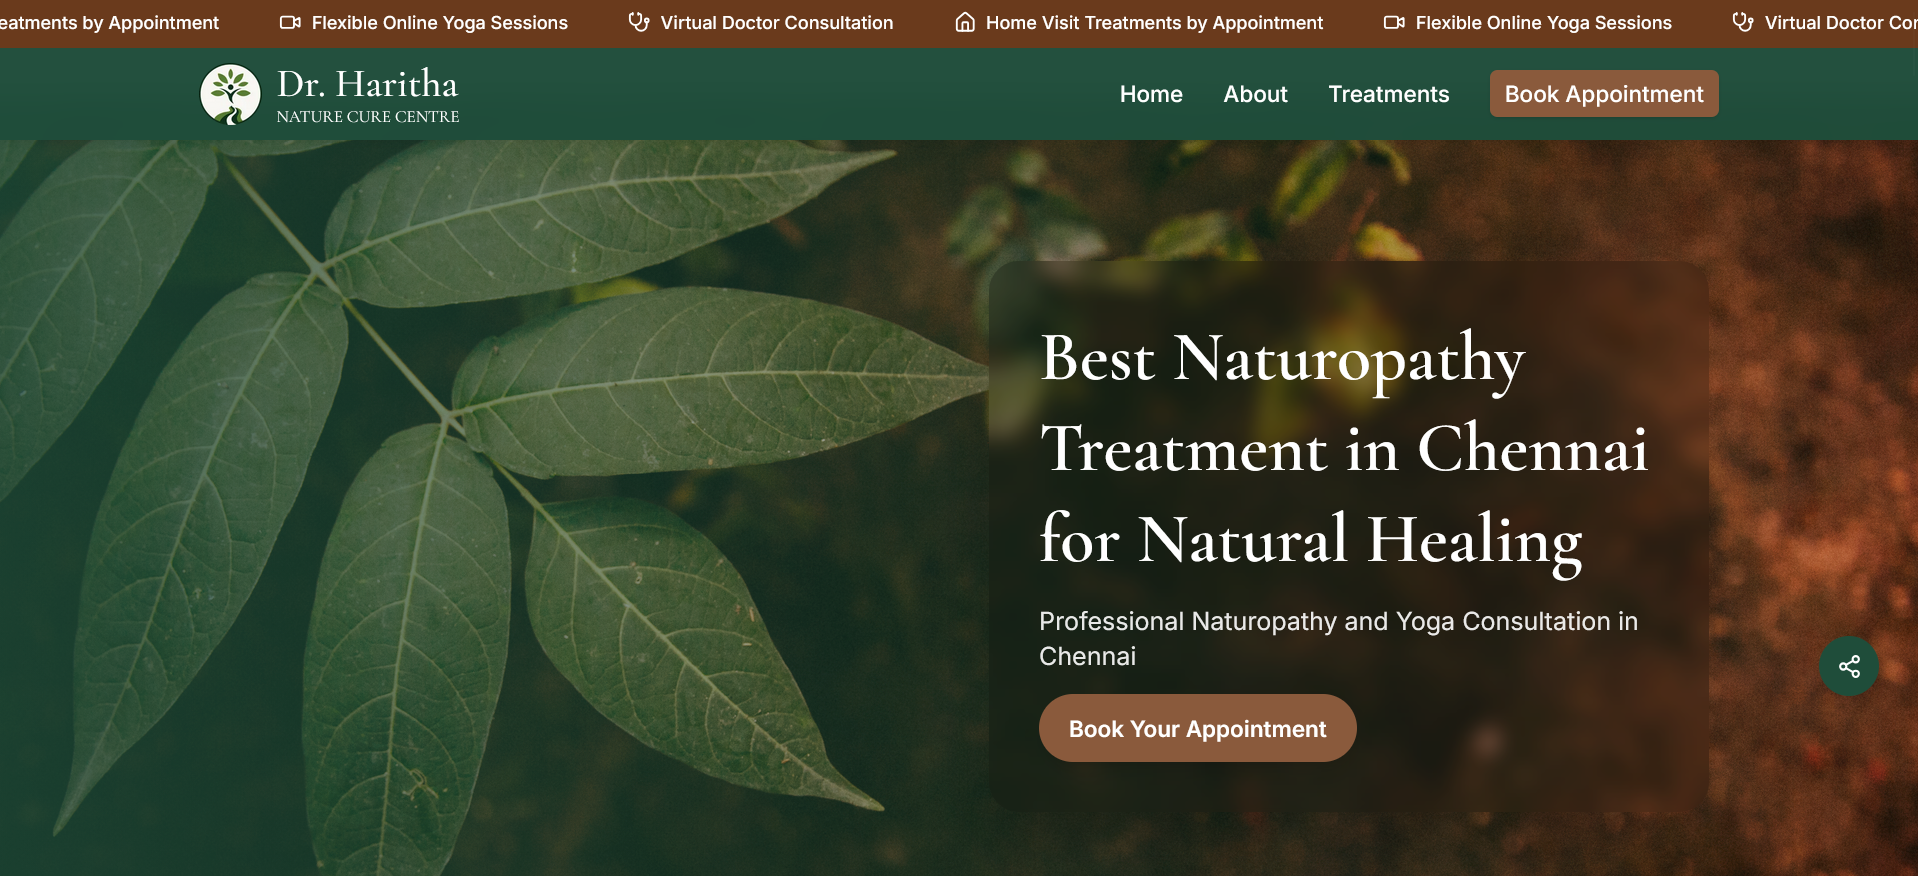Click the video icon before the leftmost Flexible Online Yoga Sessions
Viewport: 1918px width, 876px height.
click(290, 22)
